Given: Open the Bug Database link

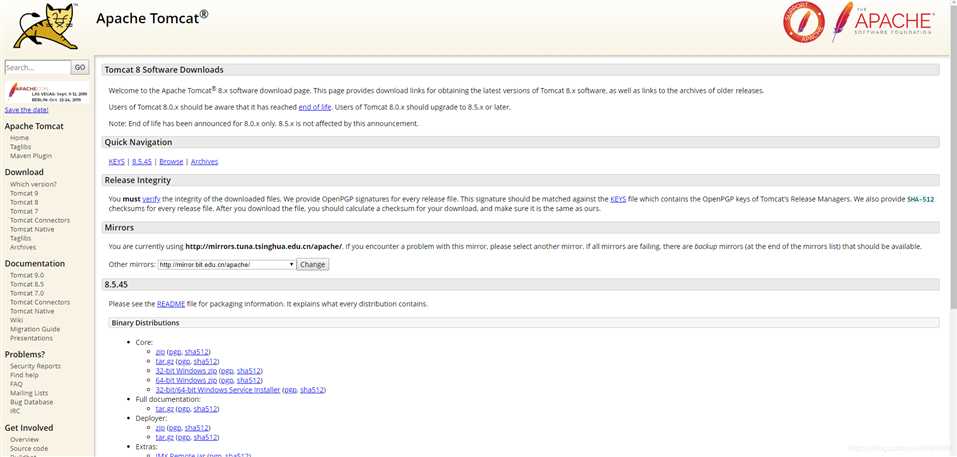Looking at the screenshot, I should coord(31,402).
